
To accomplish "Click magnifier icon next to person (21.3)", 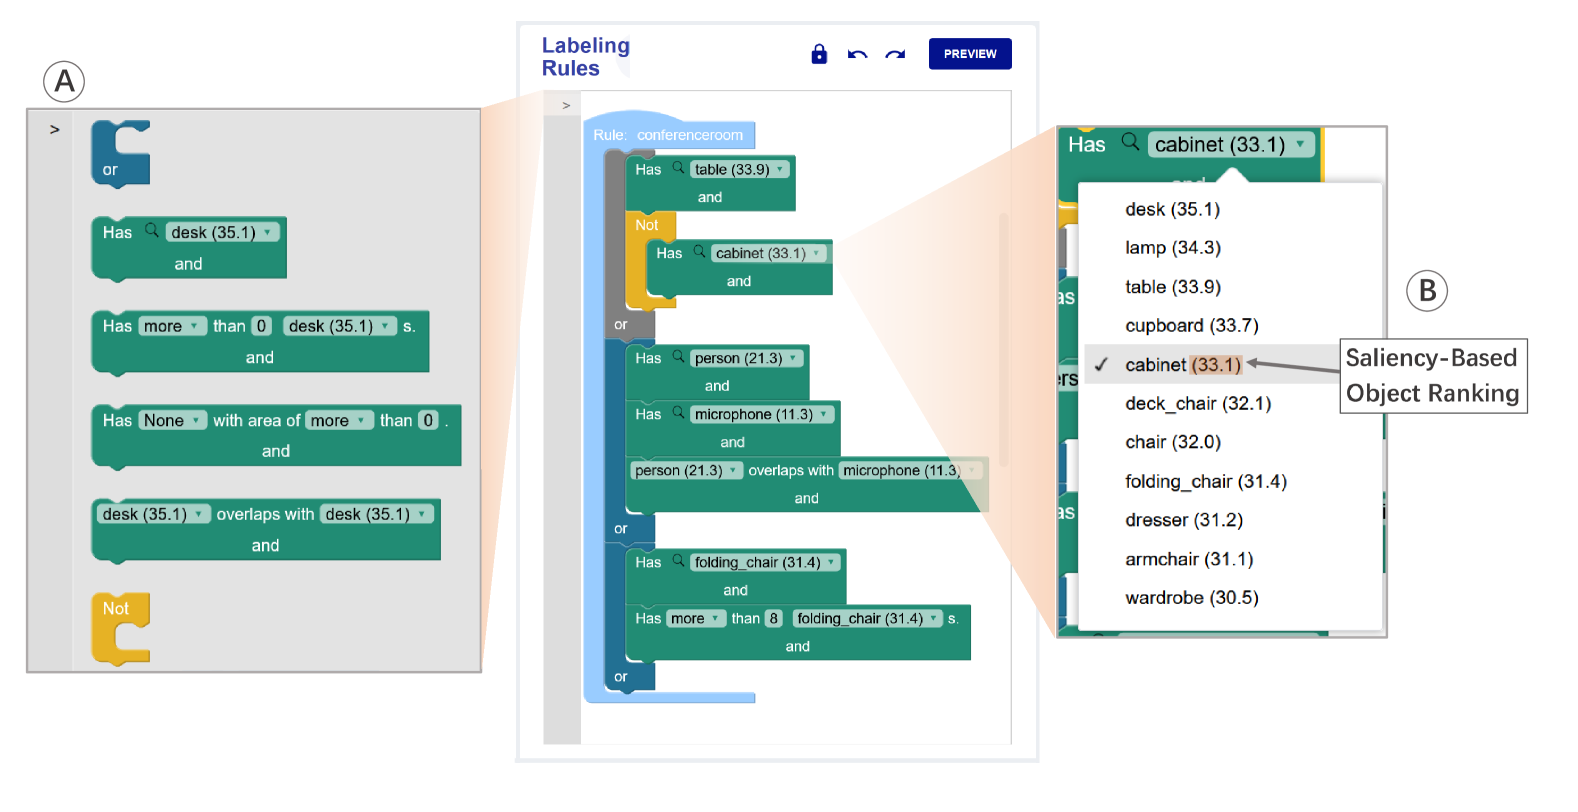I will pyautogui.click(x=678, y=357).
